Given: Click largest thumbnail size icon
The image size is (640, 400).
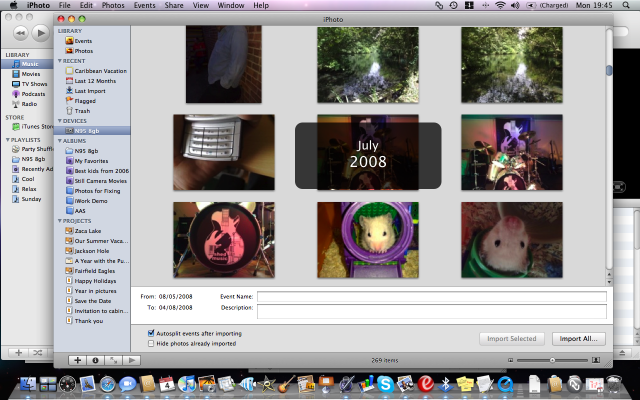Looking at the screenshot, I should pyautogui.click(x=596, y=360).
